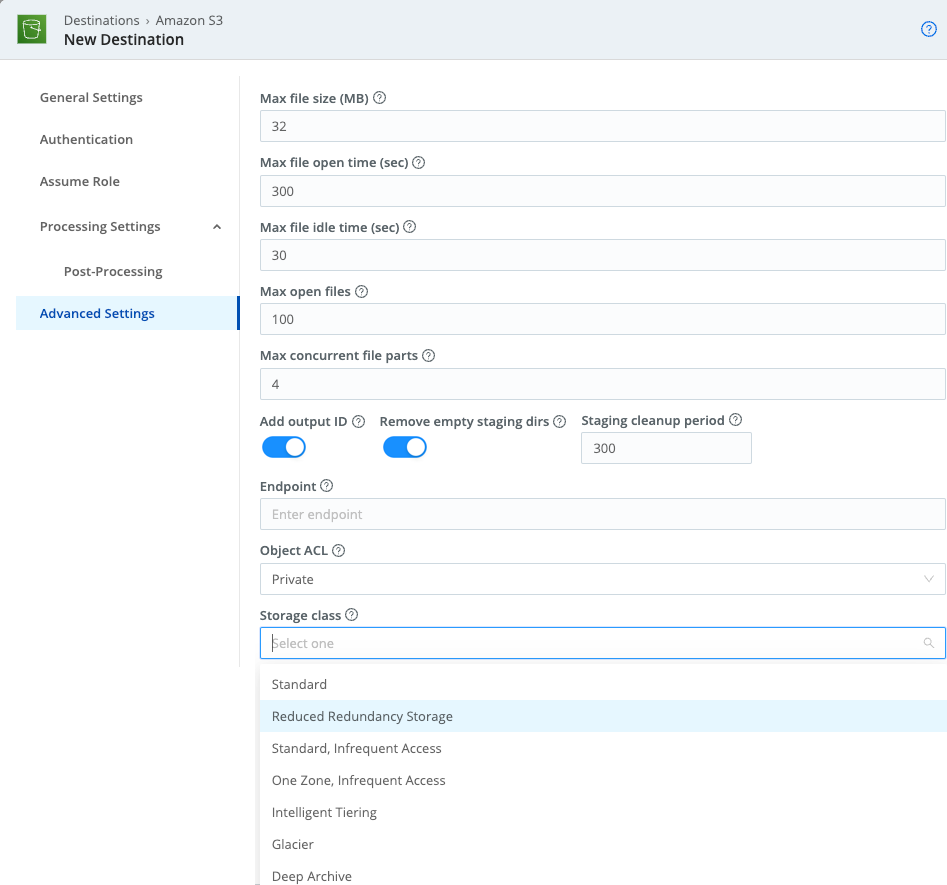Open General Settings

pos(91,97)
